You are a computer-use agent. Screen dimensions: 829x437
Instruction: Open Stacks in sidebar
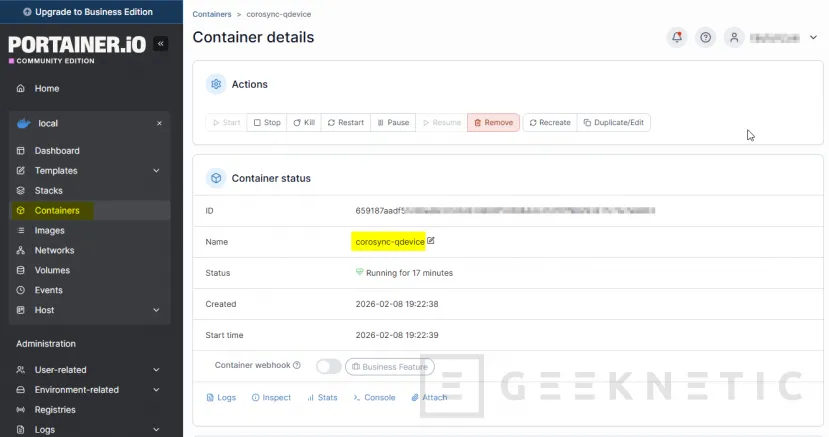click(49, 190)
